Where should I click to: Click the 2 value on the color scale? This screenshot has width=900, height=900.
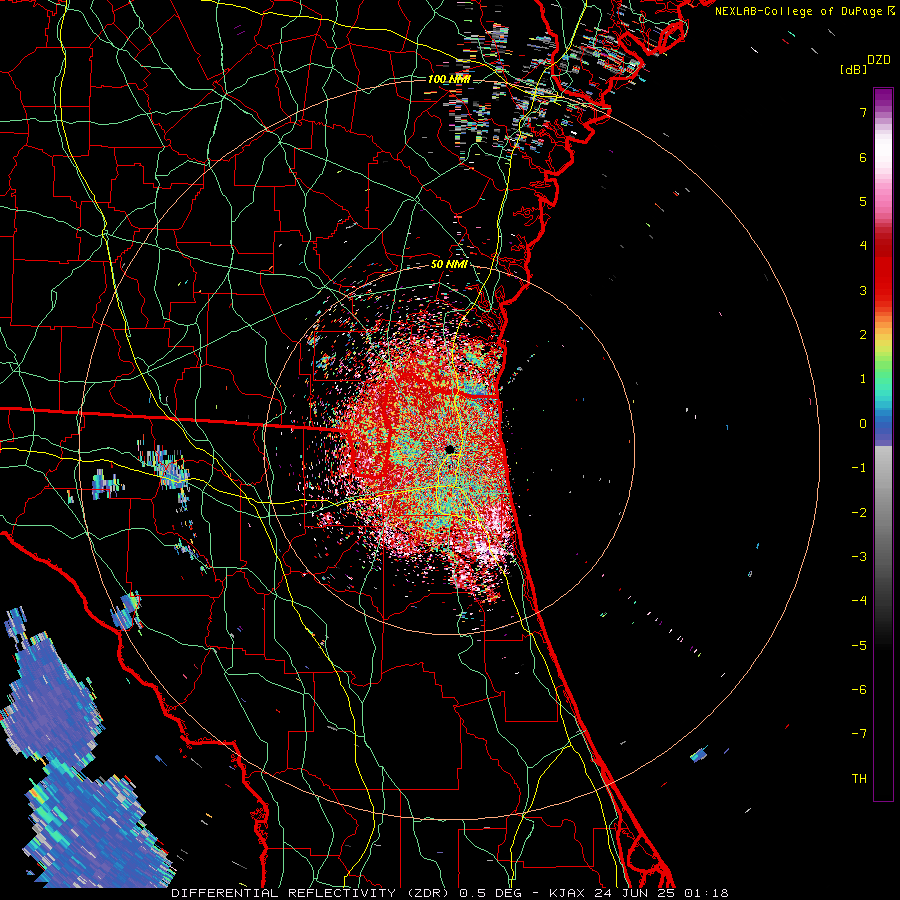(x=863, y=335)
